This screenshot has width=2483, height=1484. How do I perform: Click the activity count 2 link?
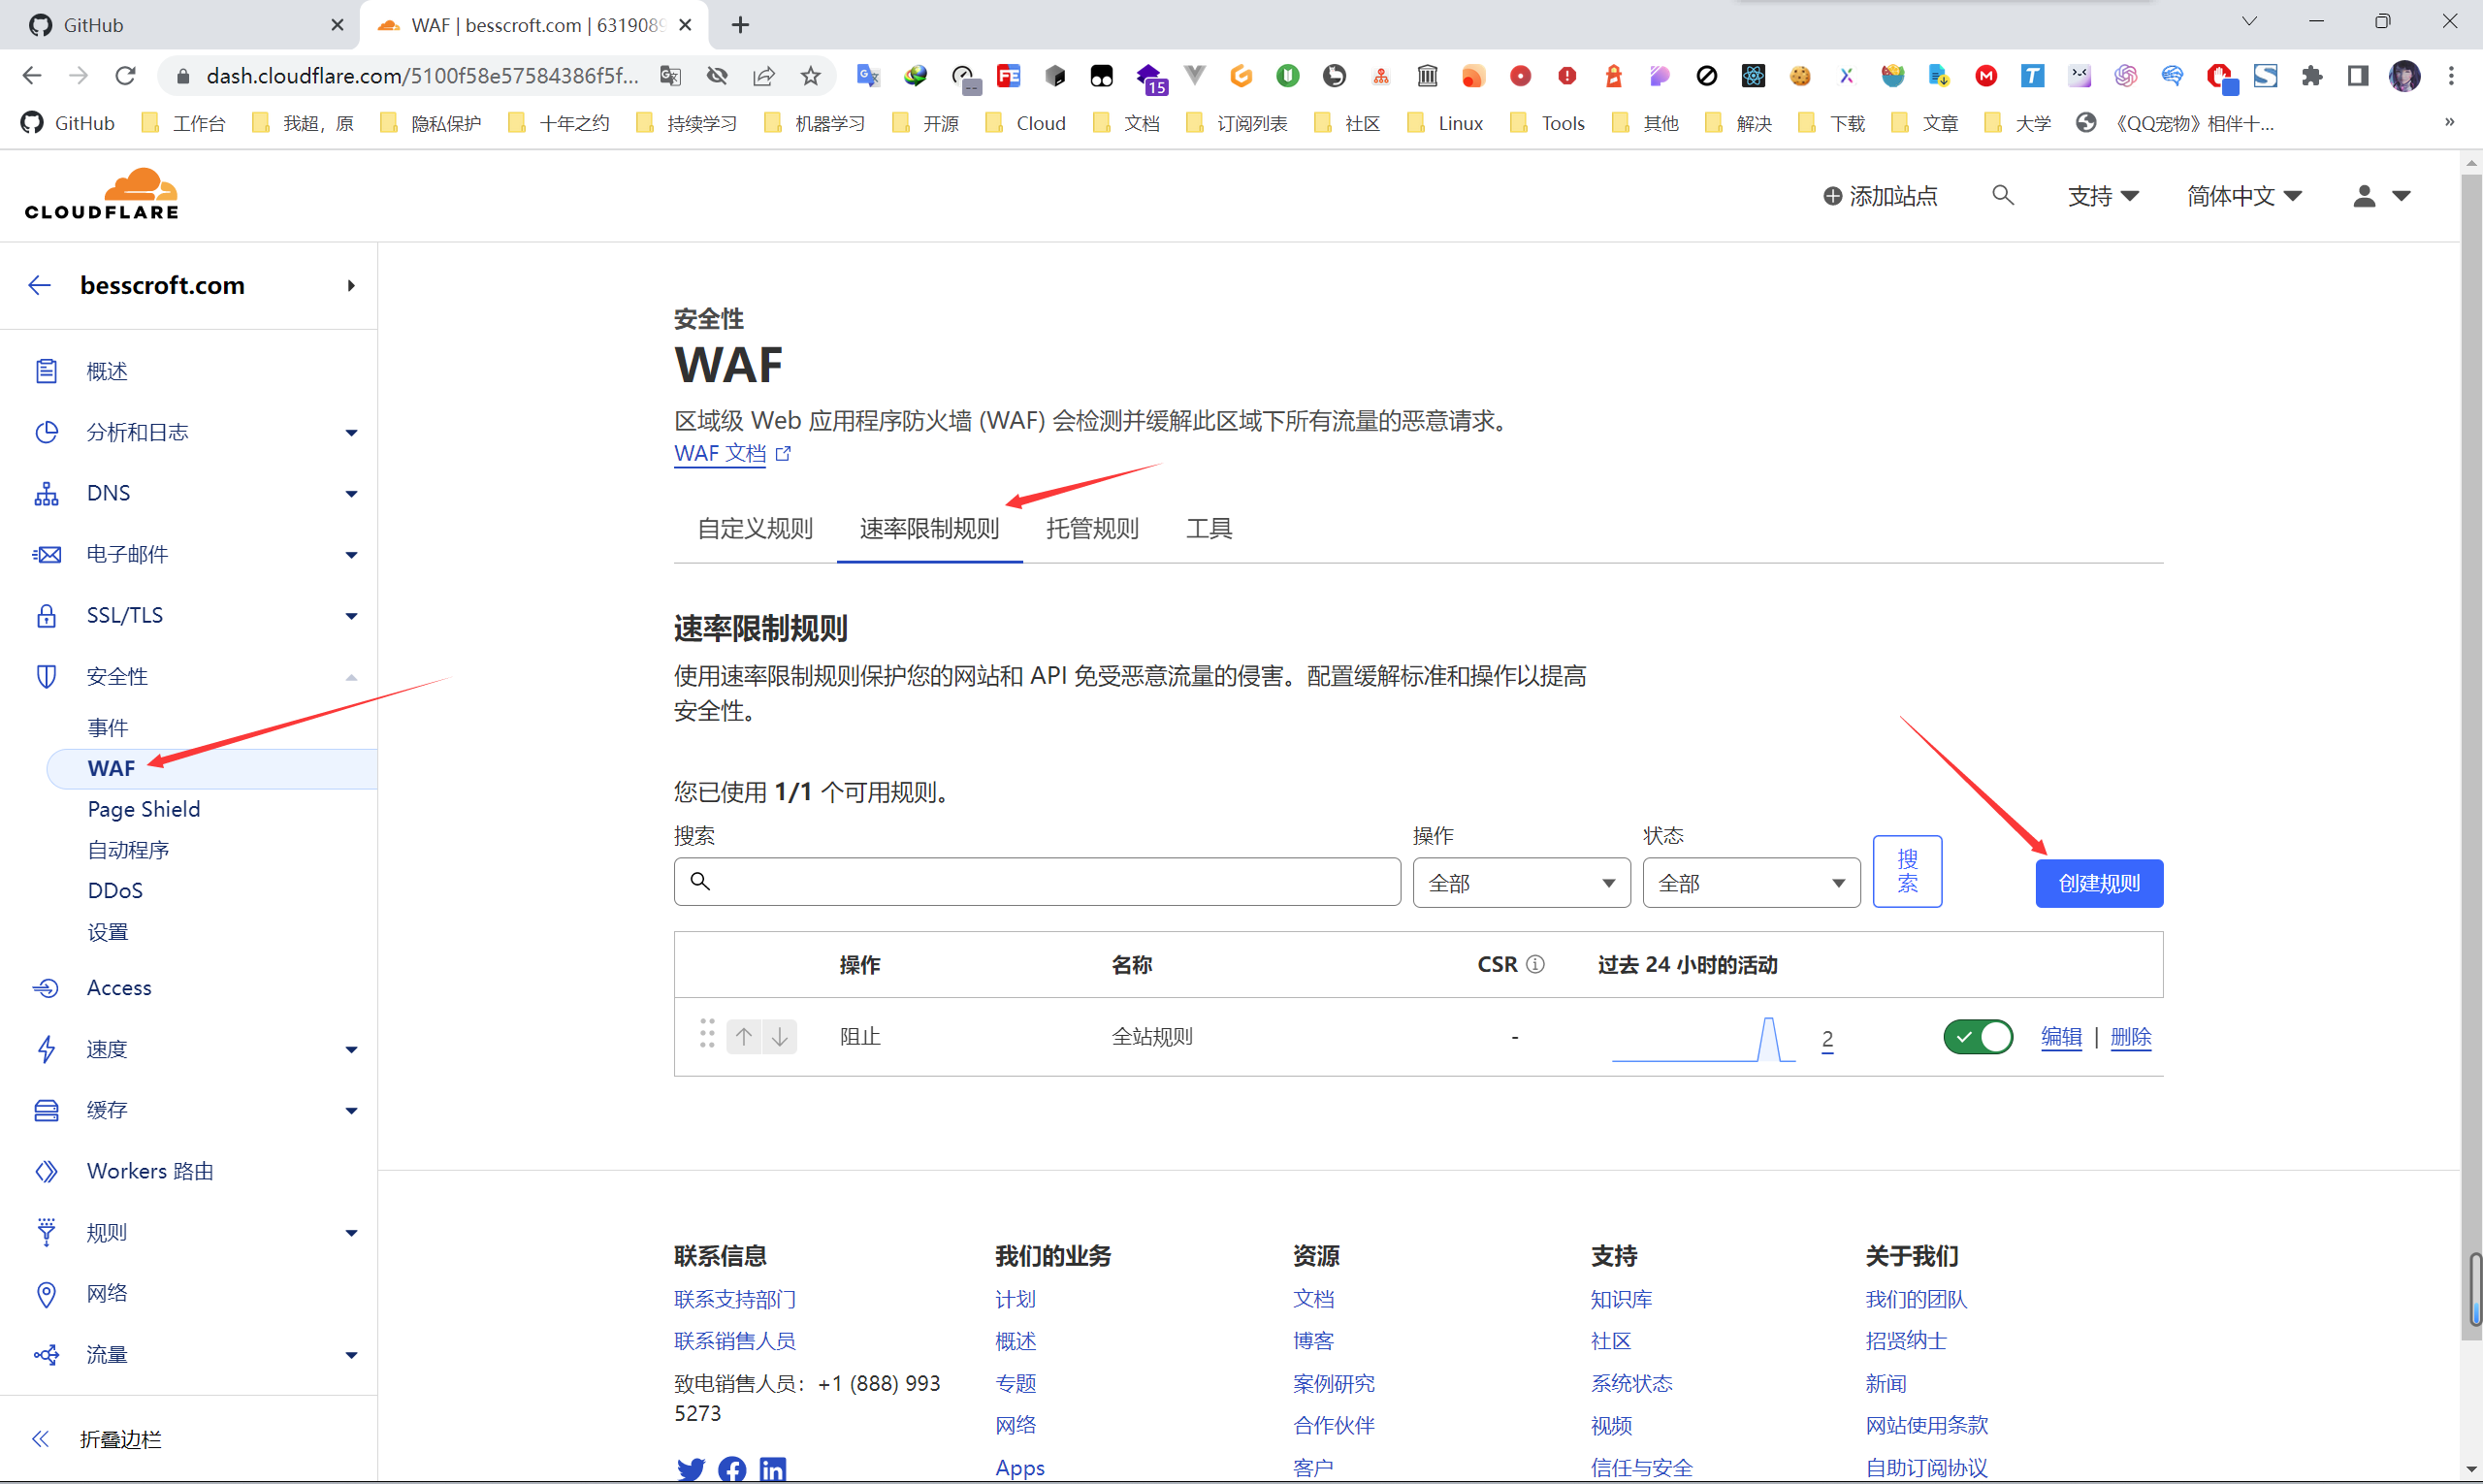pyautogui.click(x=1827, y=1038)
